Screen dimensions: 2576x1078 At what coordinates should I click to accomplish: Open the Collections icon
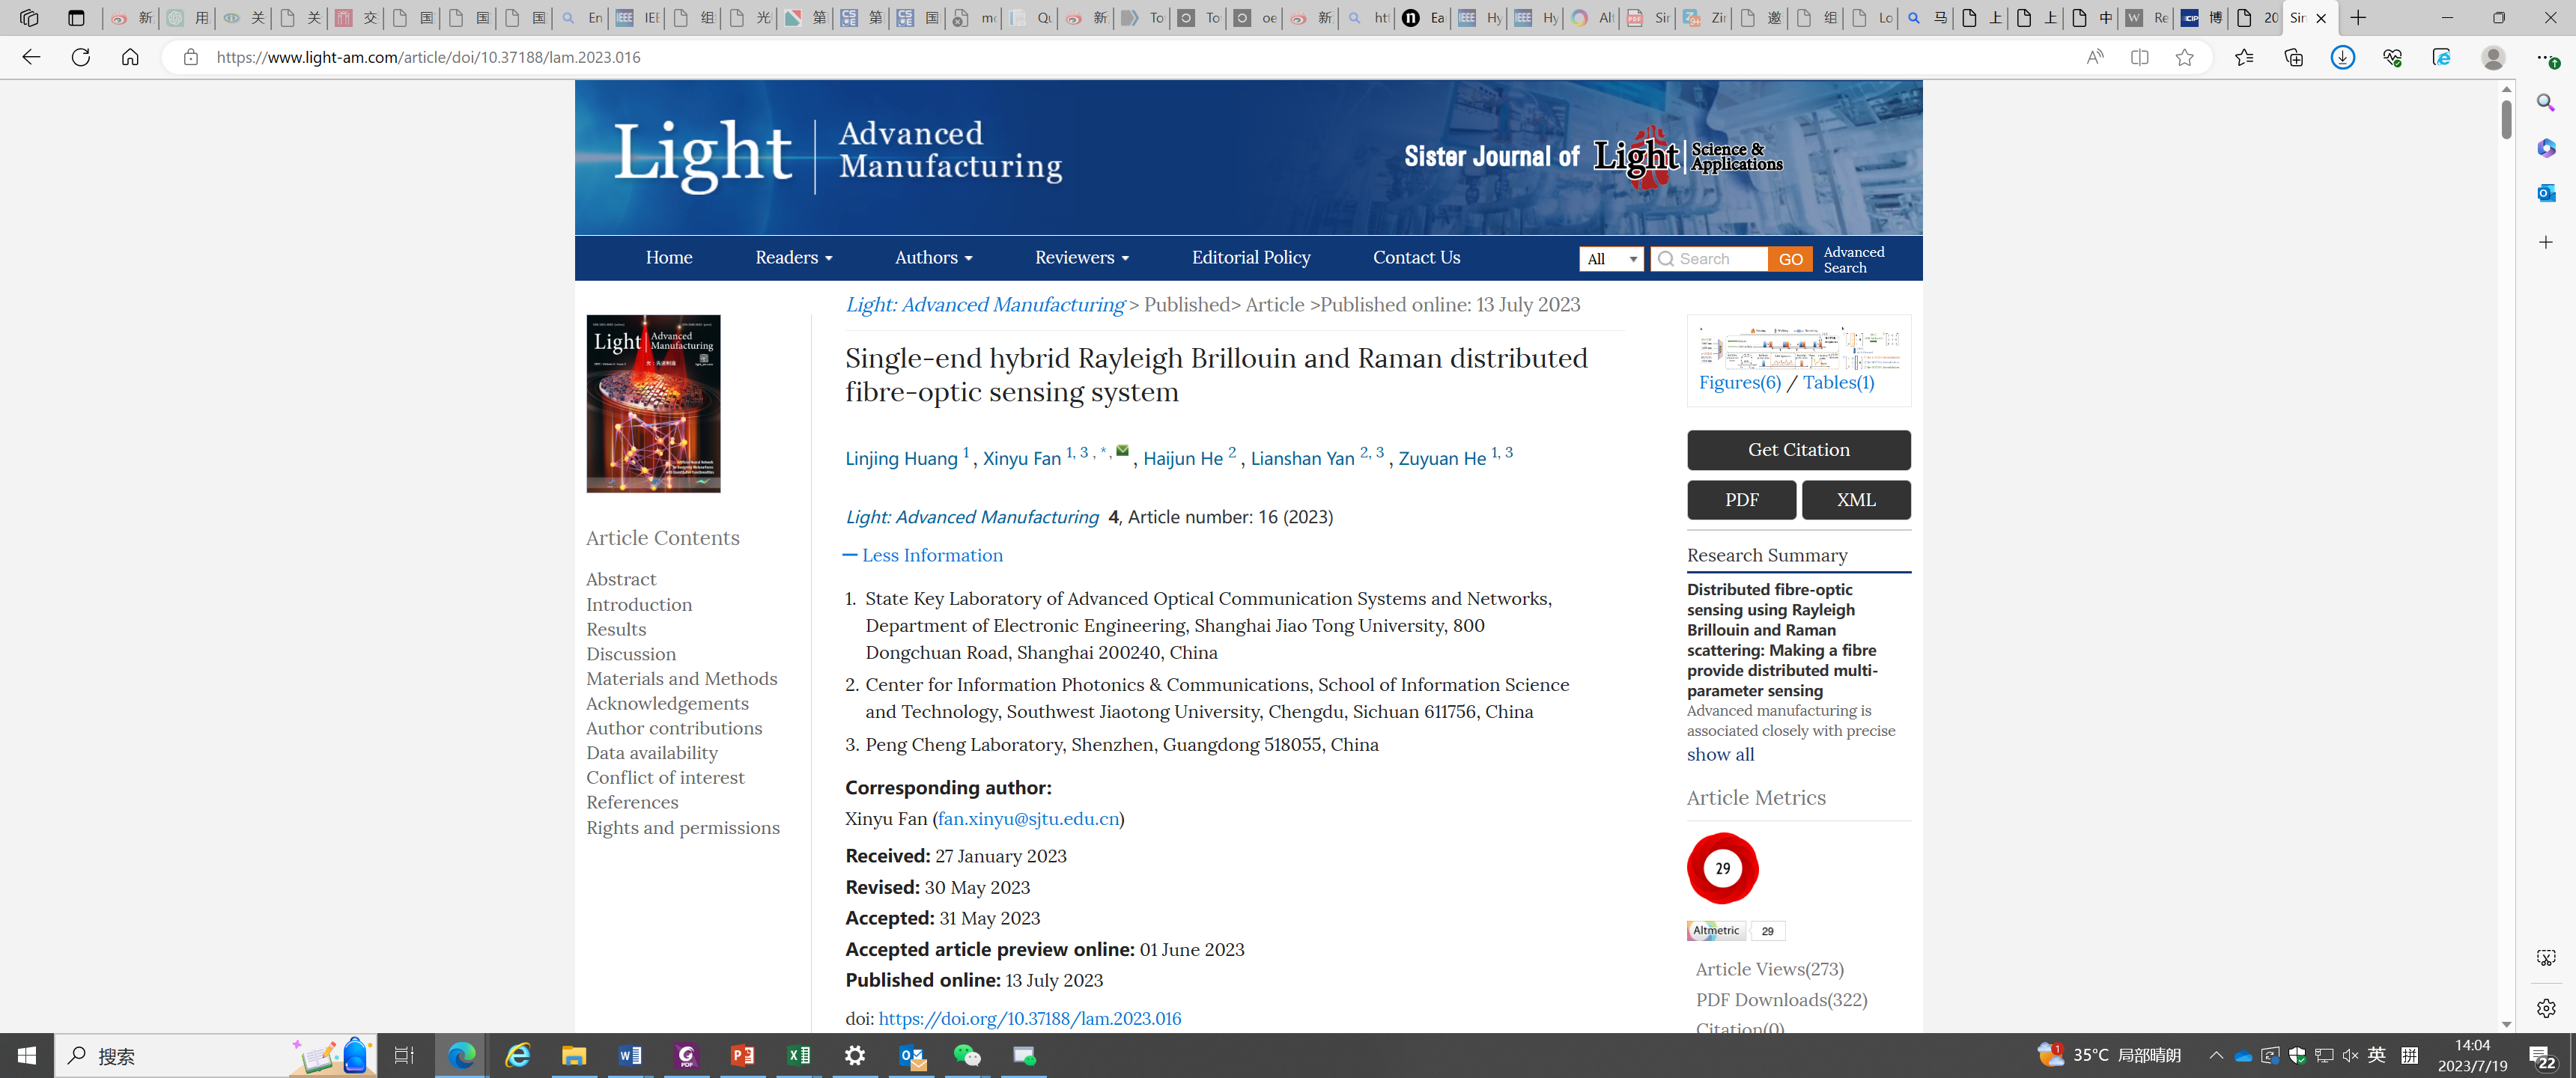pyautogui.click(x=2293, y=57)
